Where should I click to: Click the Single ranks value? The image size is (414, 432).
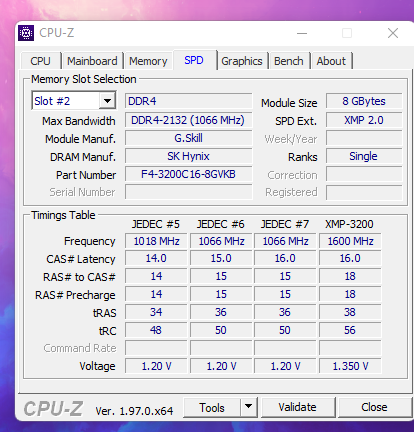point(364,156)
